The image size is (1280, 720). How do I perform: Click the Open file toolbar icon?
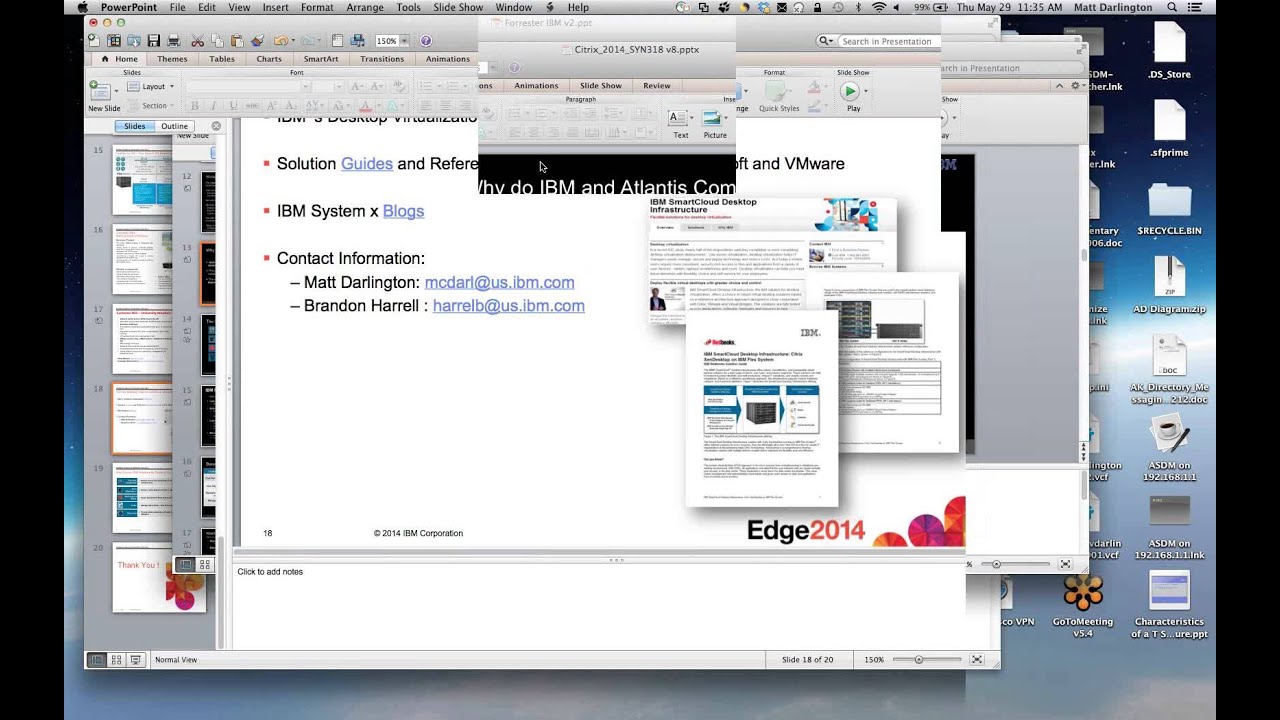point(134,41)
